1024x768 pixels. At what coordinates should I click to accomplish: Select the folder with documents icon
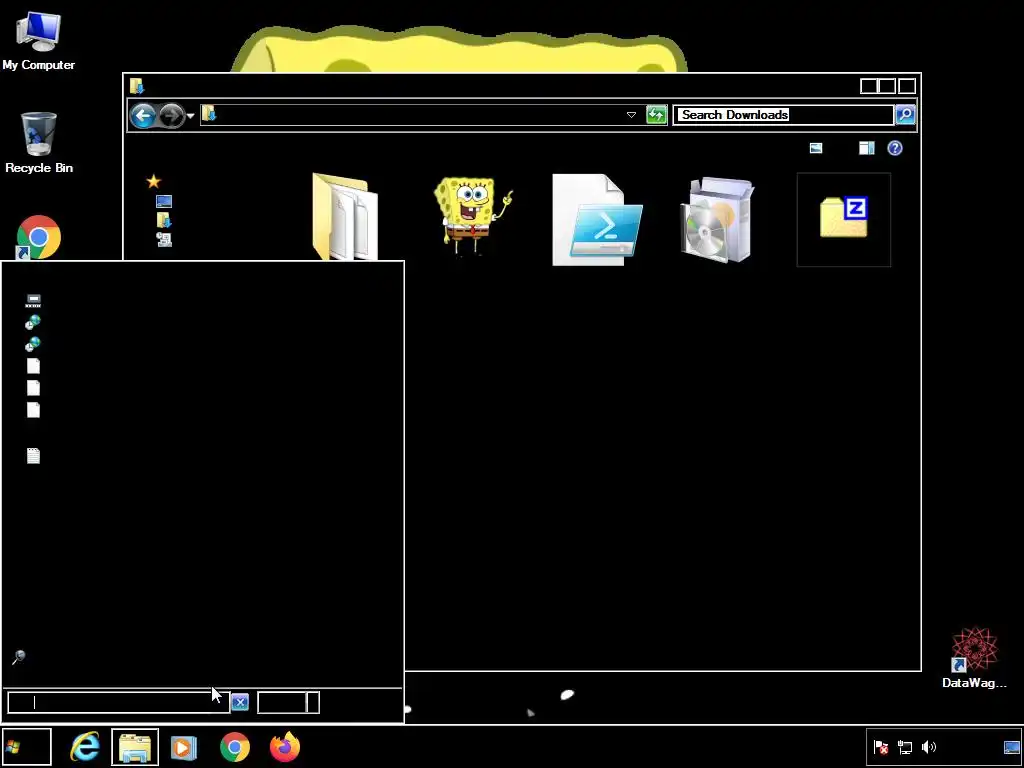click(x=345, y=217)
